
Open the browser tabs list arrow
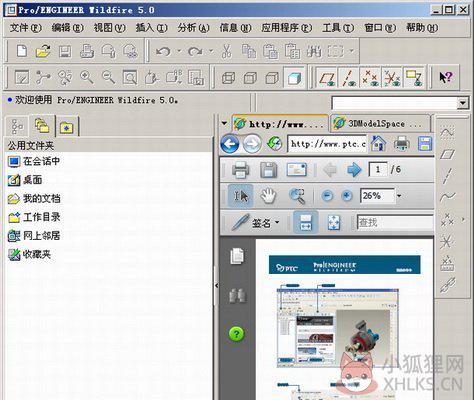pyautogui.click(x=224, y=123)
